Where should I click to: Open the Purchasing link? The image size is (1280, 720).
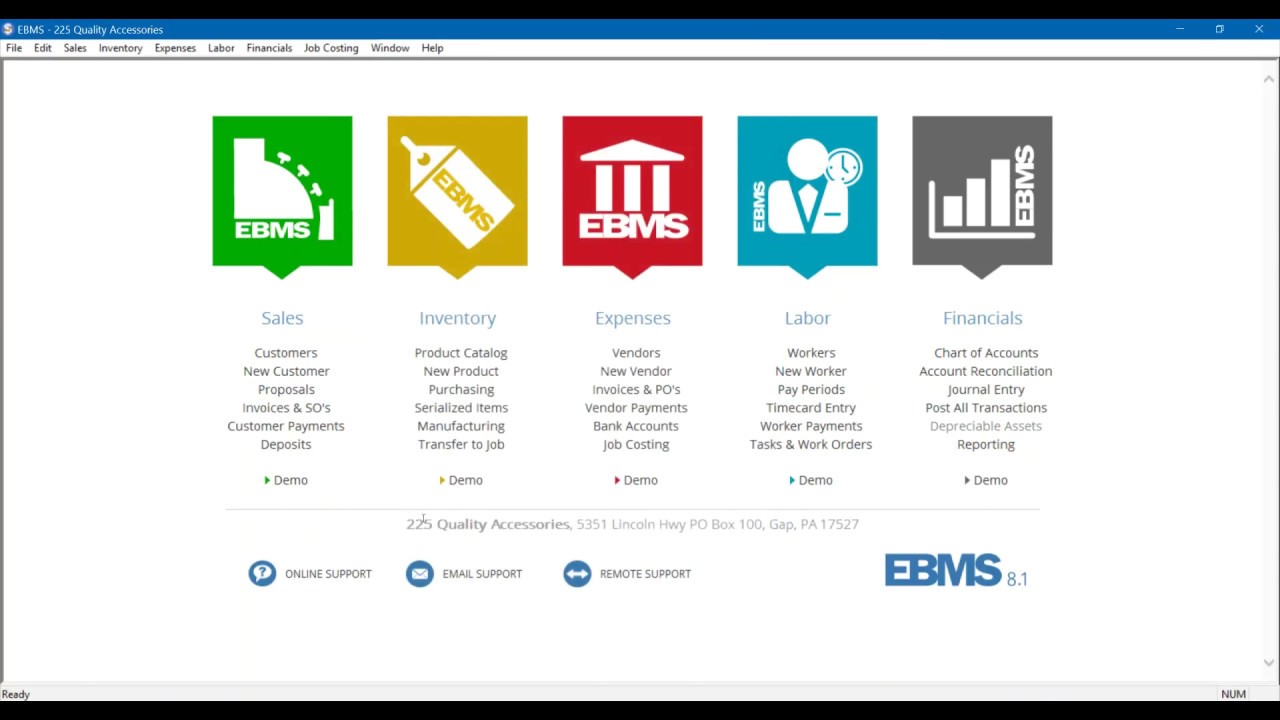pos(461,389)
